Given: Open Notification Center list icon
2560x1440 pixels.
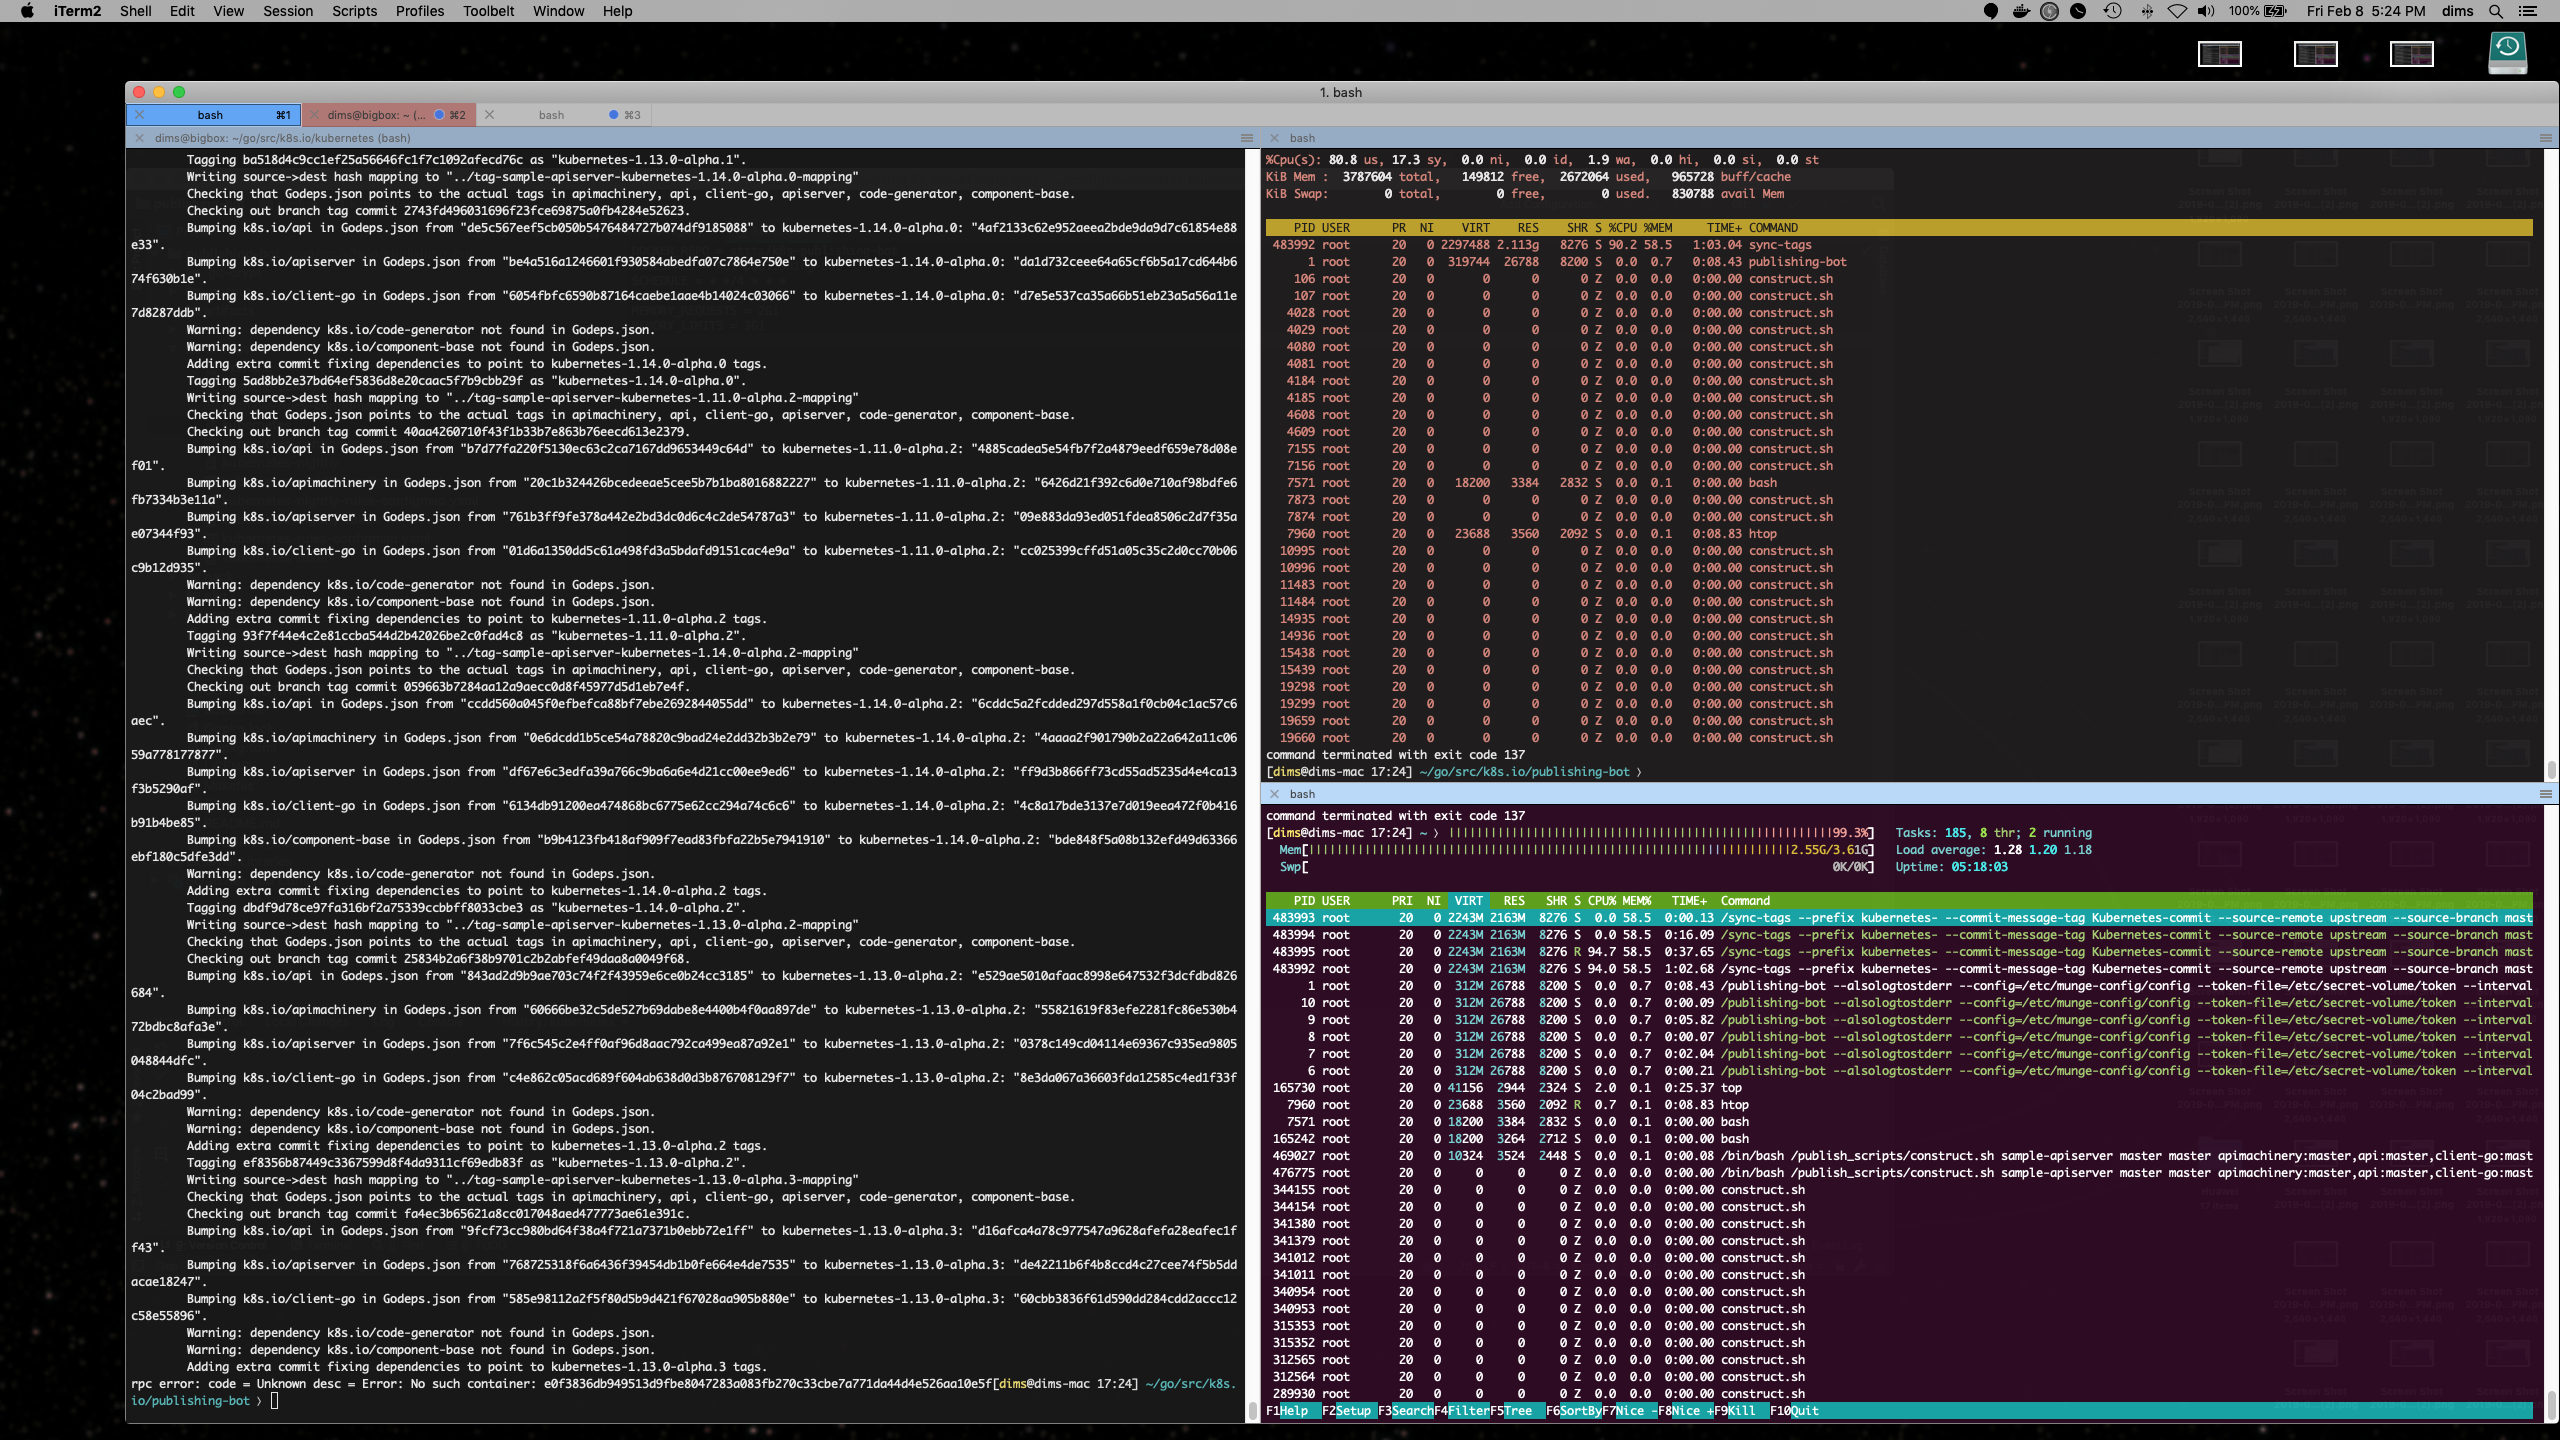Looking at the screenshot, I should pyautogui.click(x=2528, y=11).
